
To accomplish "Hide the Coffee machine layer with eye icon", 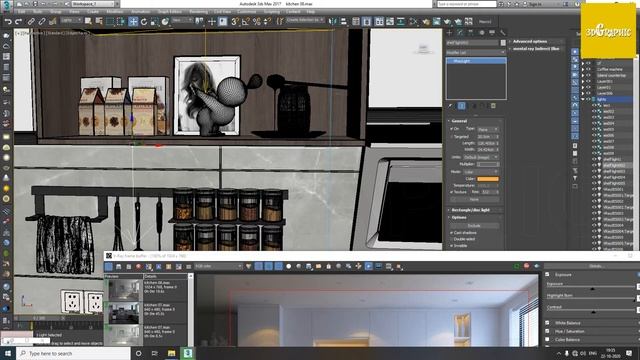I will (588, 69).
